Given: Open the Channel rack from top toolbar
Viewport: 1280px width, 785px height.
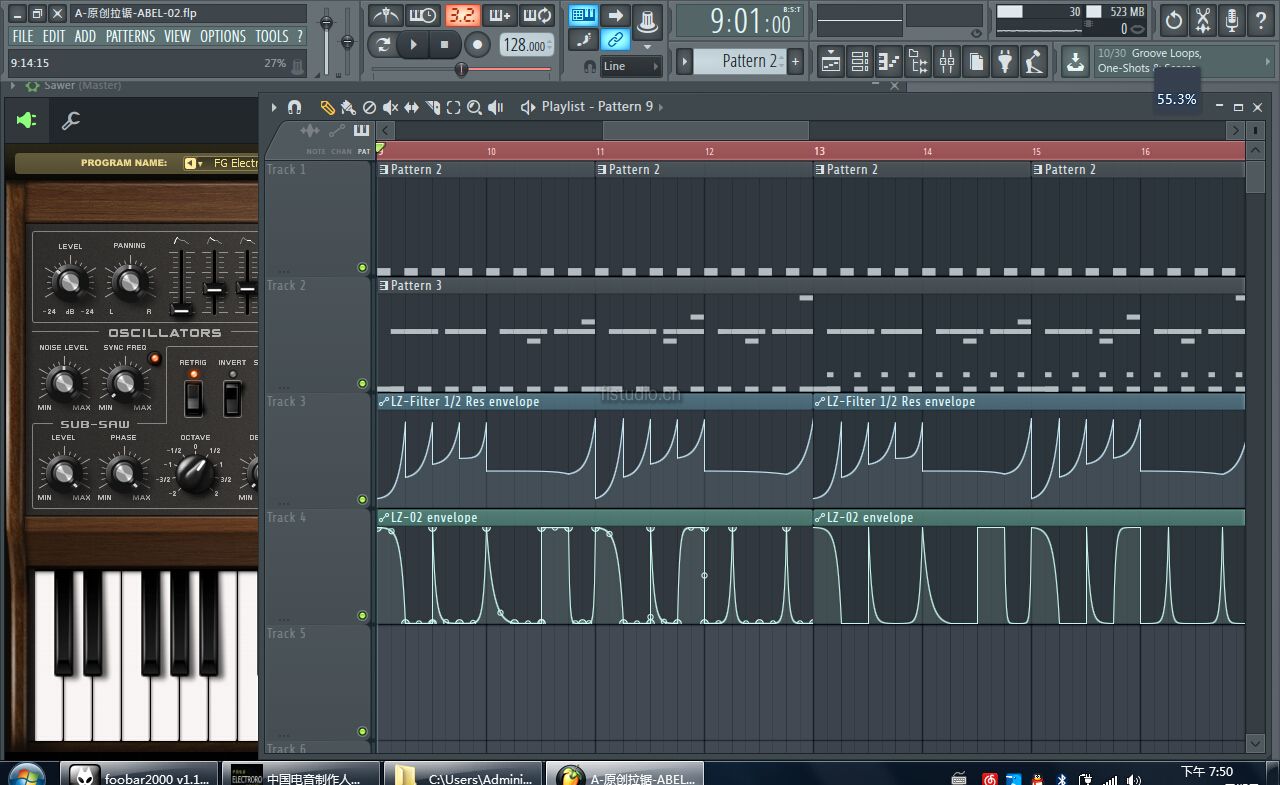Looking at the screenshot, I should (x=860, y=62).
